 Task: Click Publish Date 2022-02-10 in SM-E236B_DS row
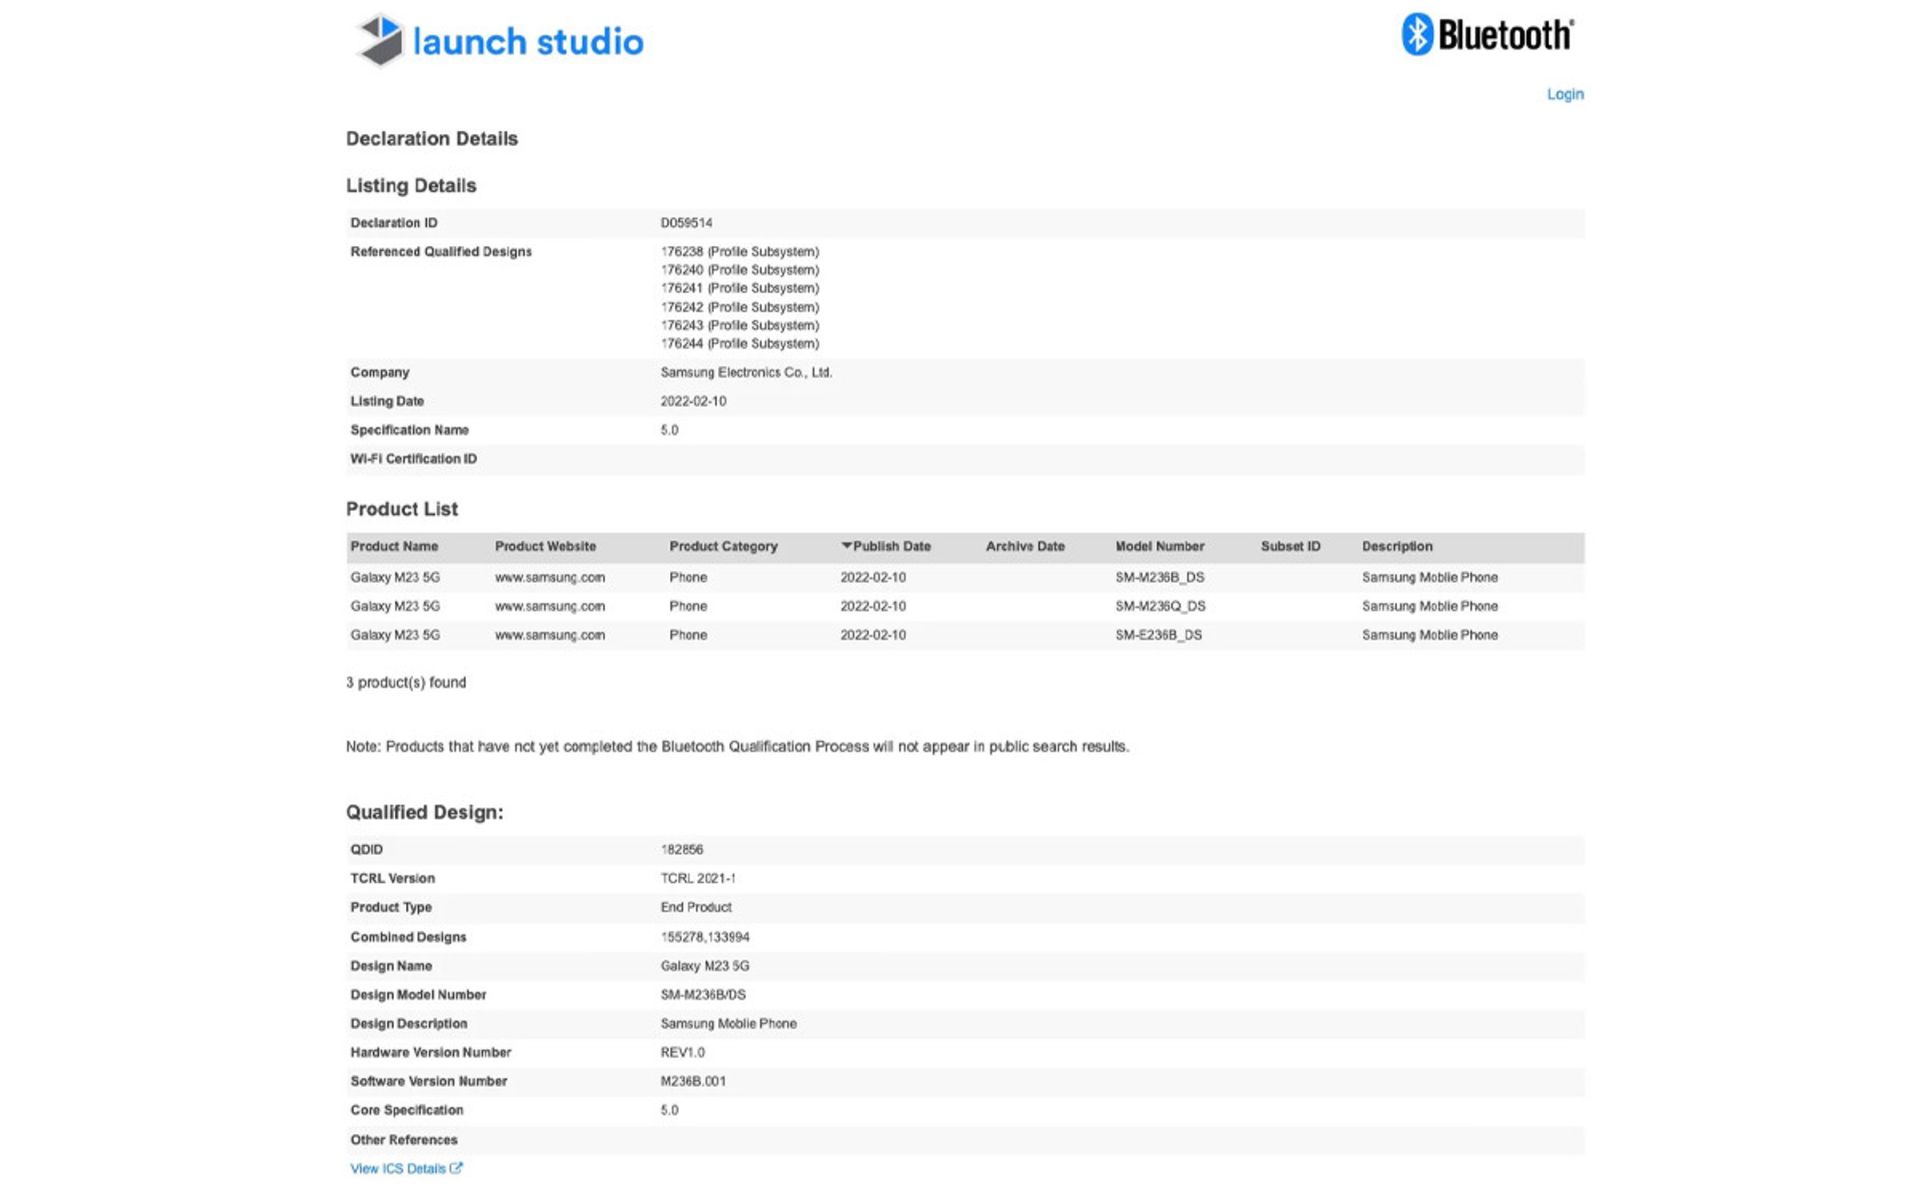coord(873,635)
